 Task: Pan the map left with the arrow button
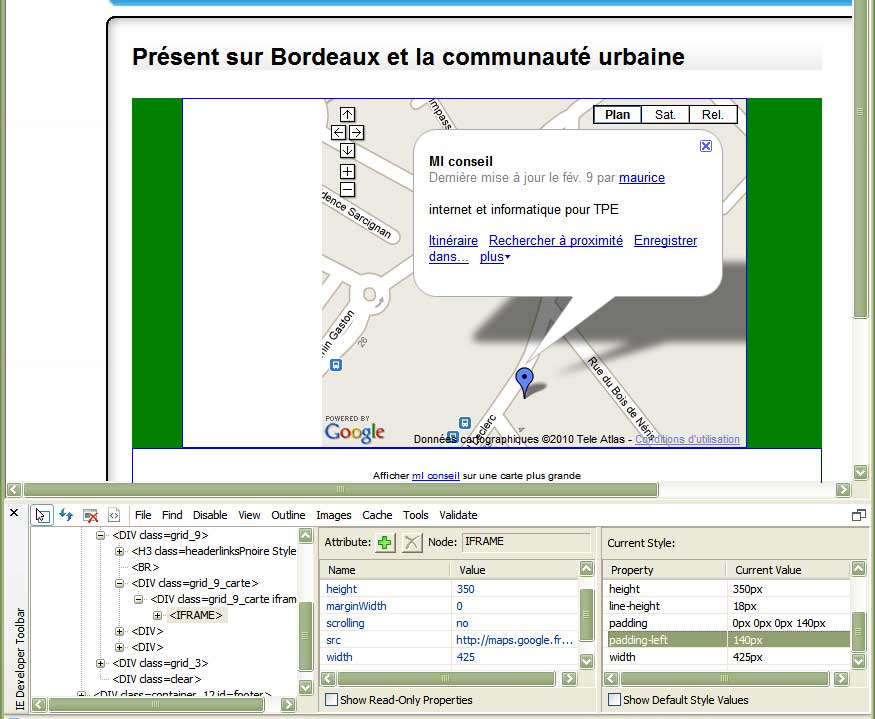pos(338,132)
